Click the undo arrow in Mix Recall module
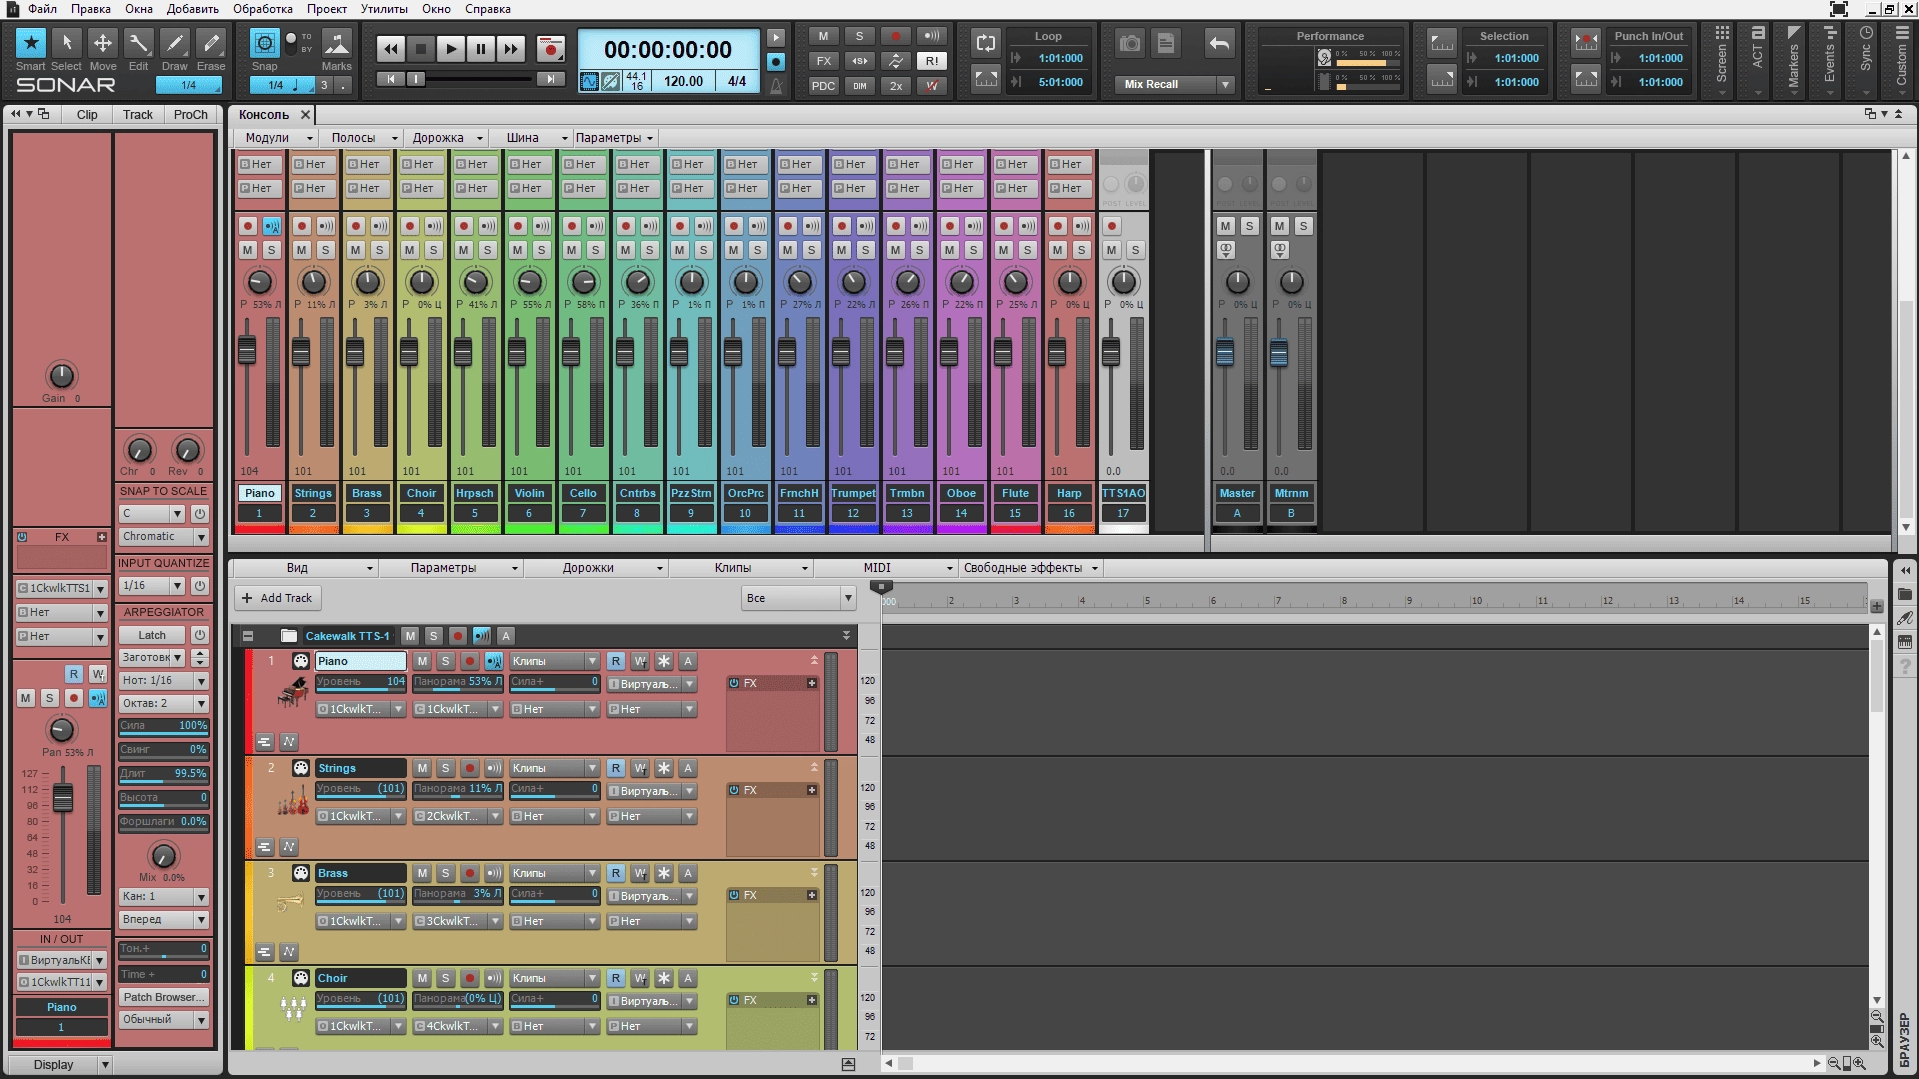1919x1079 pixels. [x=1219, y=43]
